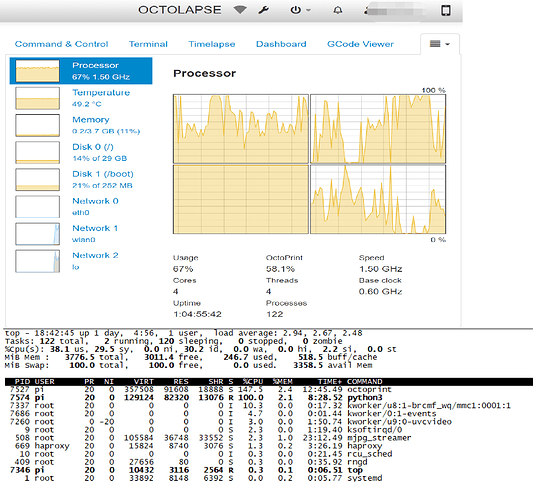Open the power system menu dropdown
This screenshot has height=499, width=533.
300,10
